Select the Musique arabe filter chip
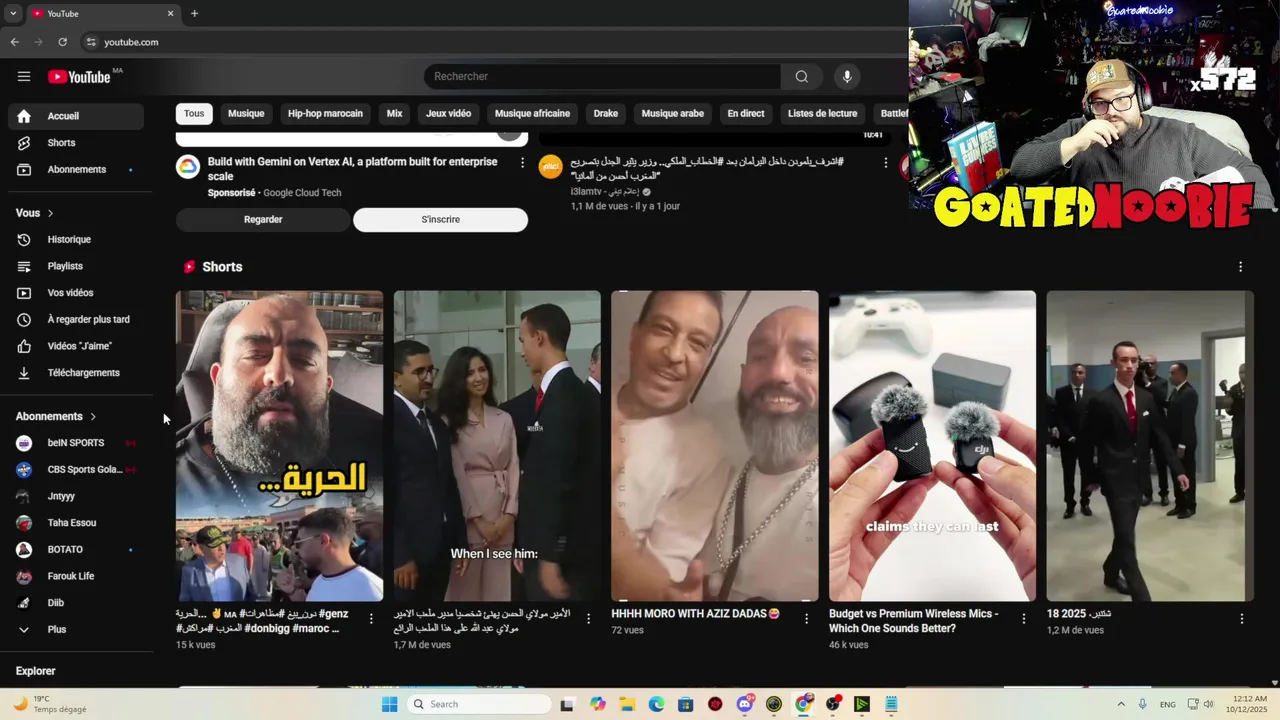This screenshot has width=1280, height=720. [x=673, y=114]
